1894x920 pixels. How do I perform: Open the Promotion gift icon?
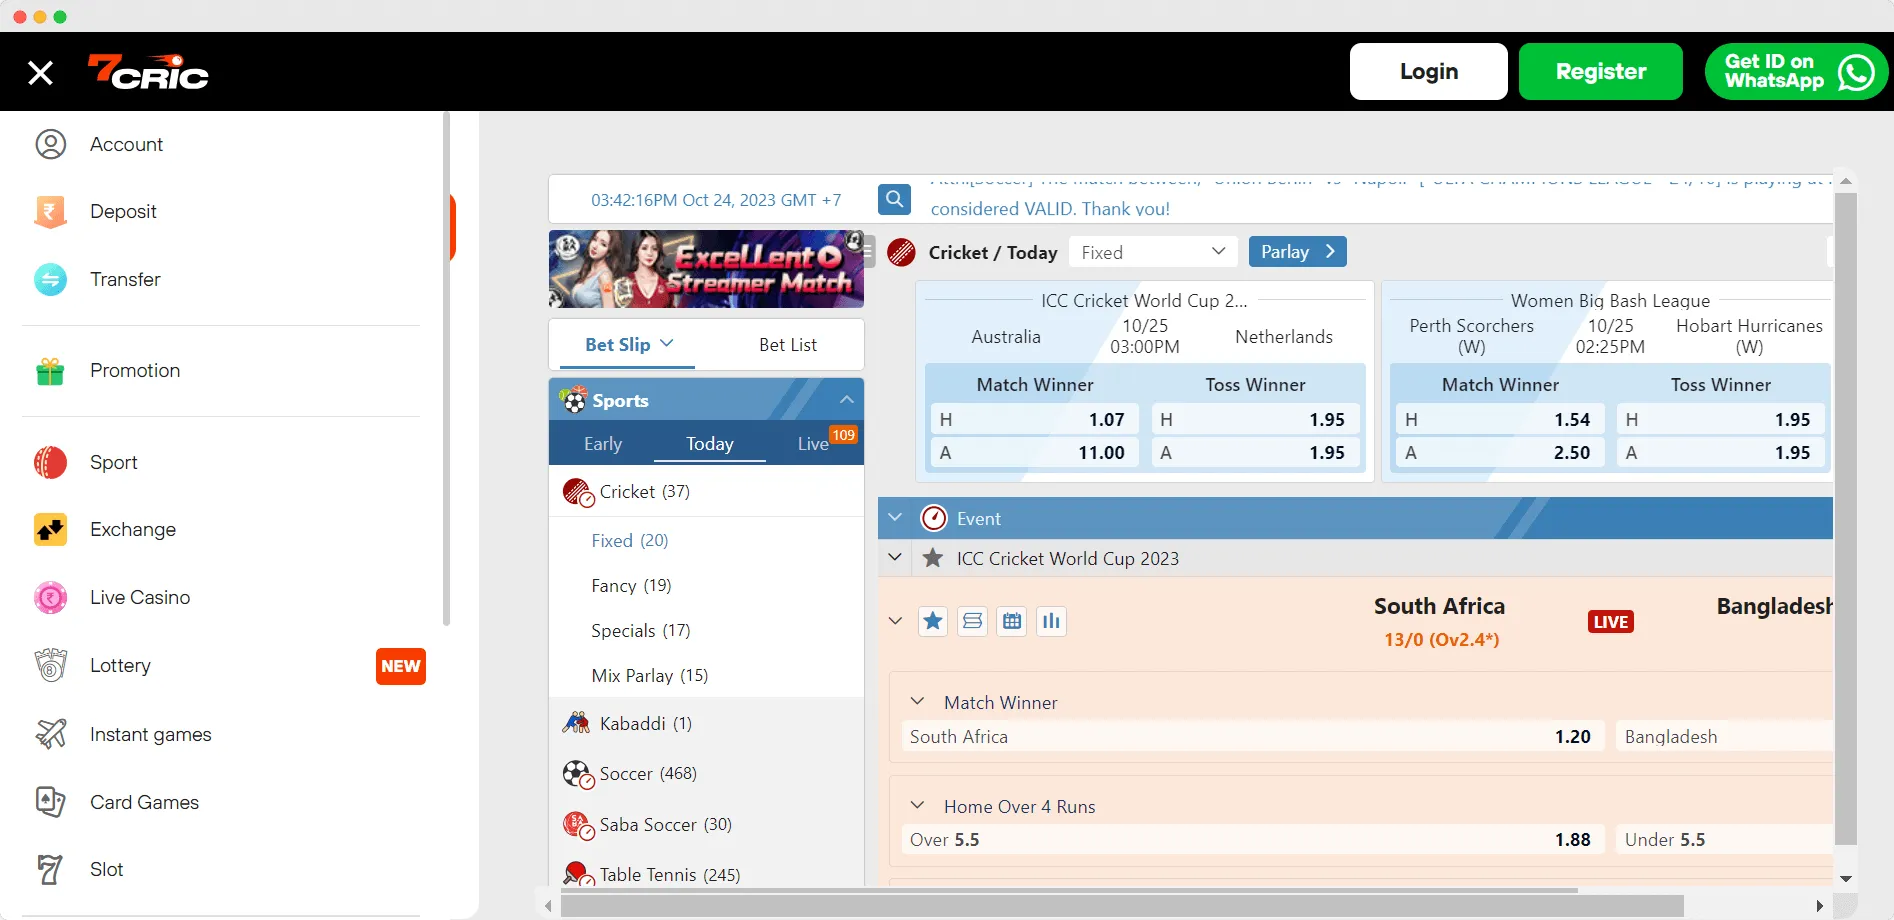tap(50, 371)
